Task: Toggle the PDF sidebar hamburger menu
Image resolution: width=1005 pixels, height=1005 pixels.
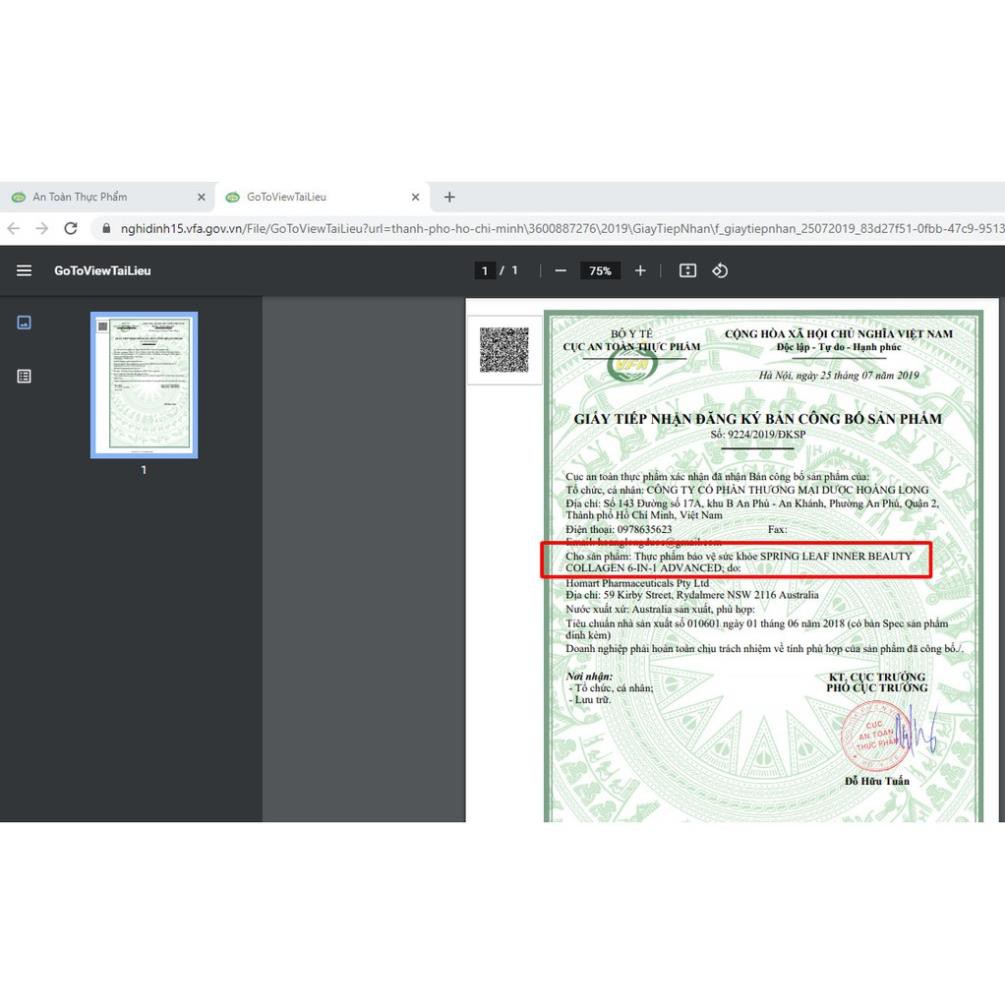Action: [x=24, y=271]
